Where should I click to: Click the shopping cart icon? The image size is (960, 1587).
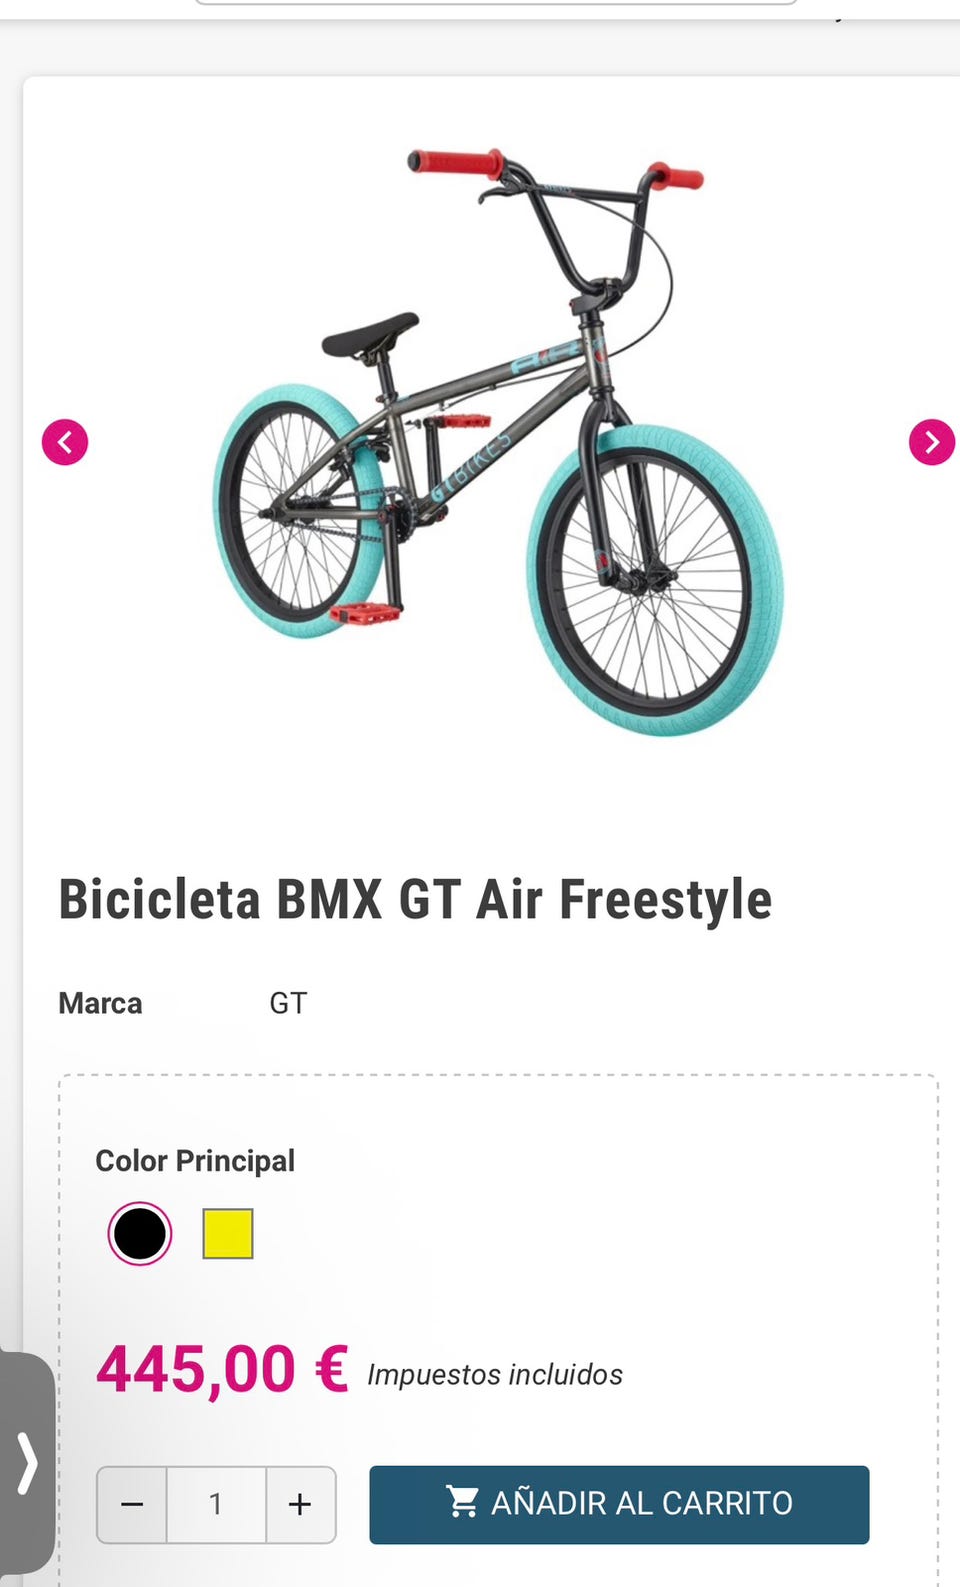pyautogui.click(x=462, y=1501)
